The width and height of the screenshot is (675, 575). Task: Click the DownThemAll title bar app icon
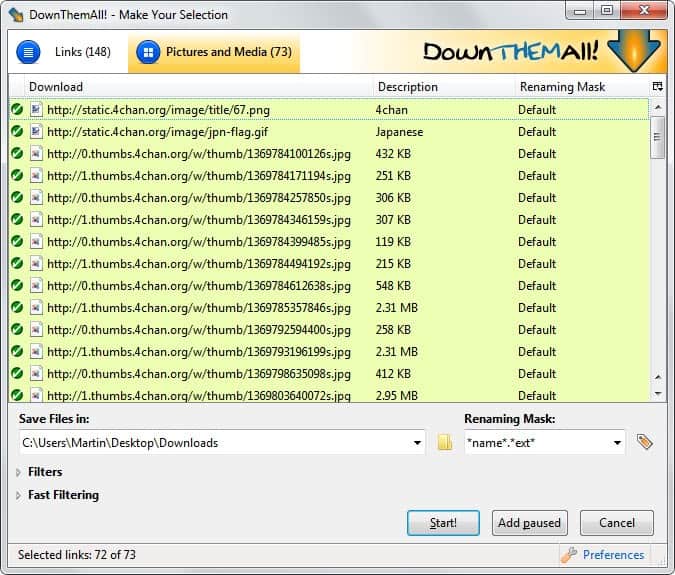[16, 14]
